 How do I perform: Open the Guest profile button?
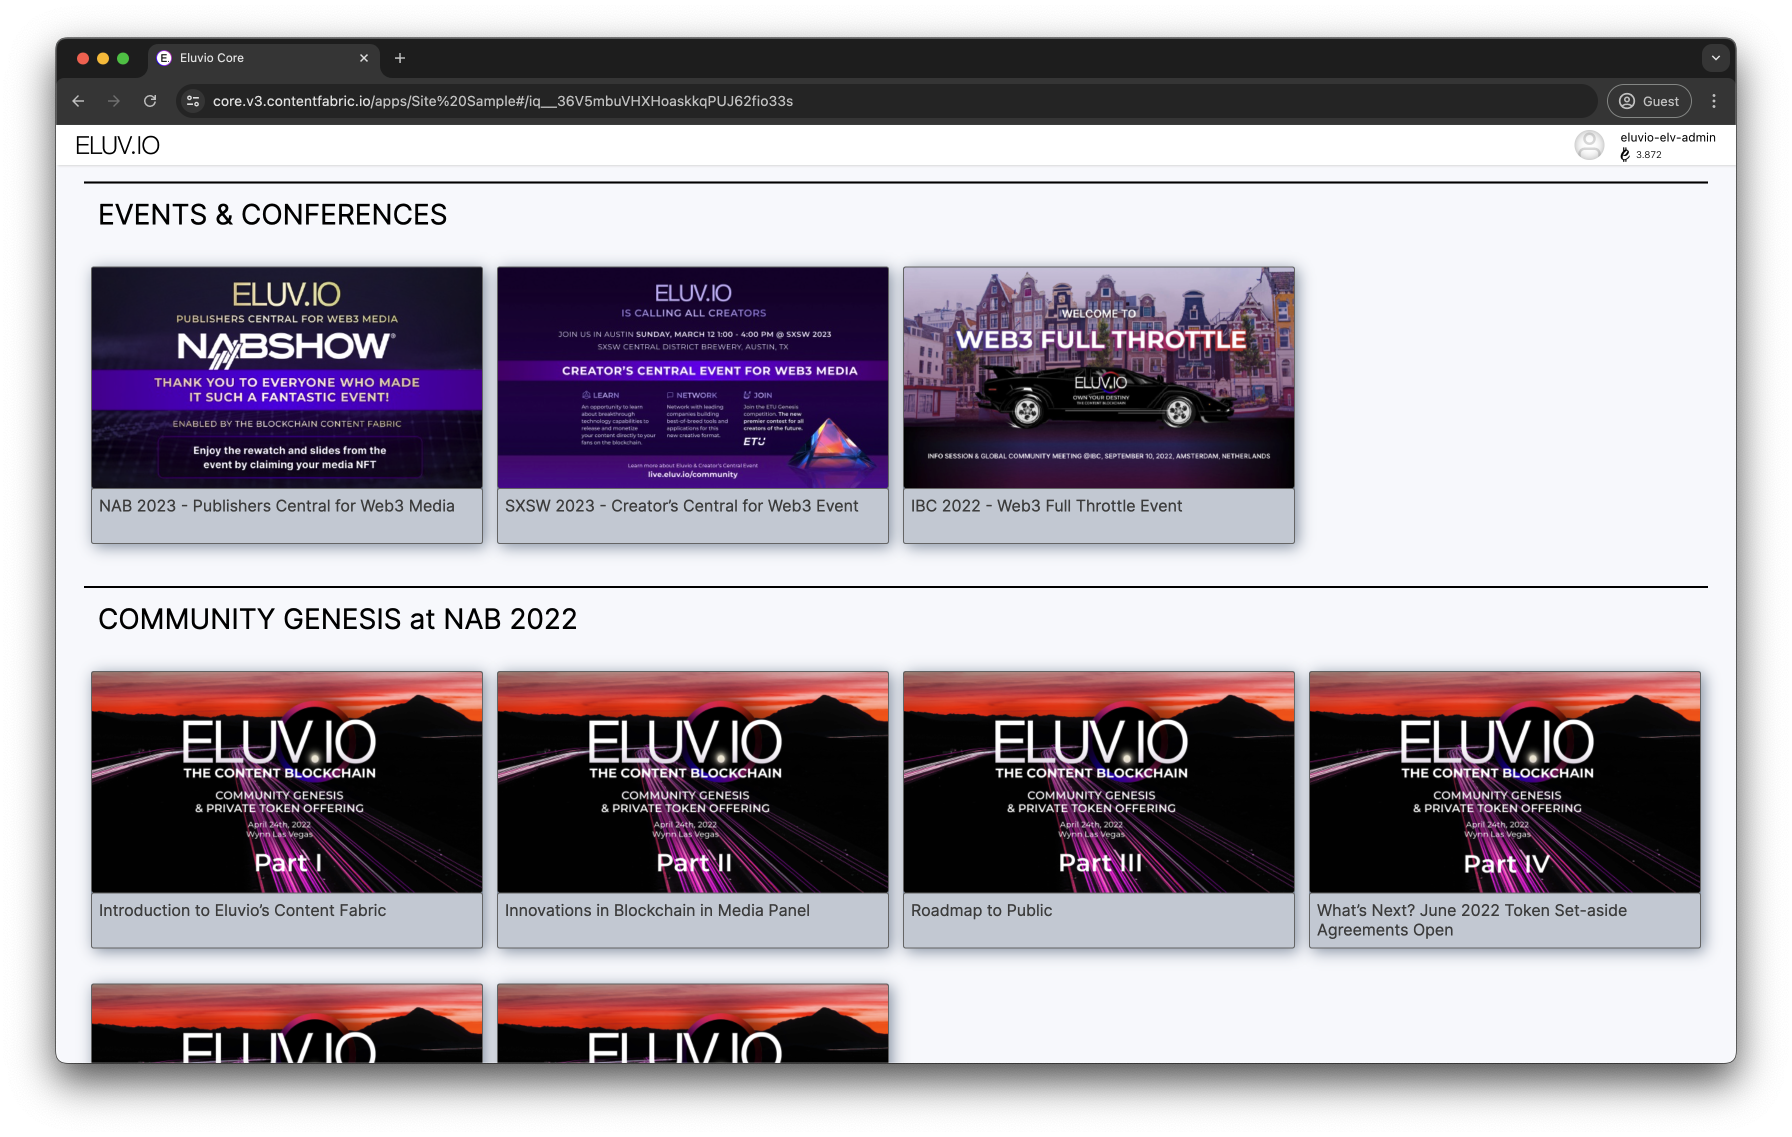click(1649, 101)
